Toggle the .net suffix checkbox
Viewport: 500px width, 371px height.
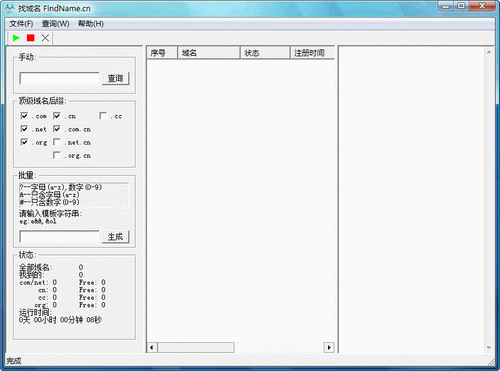tap(24, 129)
